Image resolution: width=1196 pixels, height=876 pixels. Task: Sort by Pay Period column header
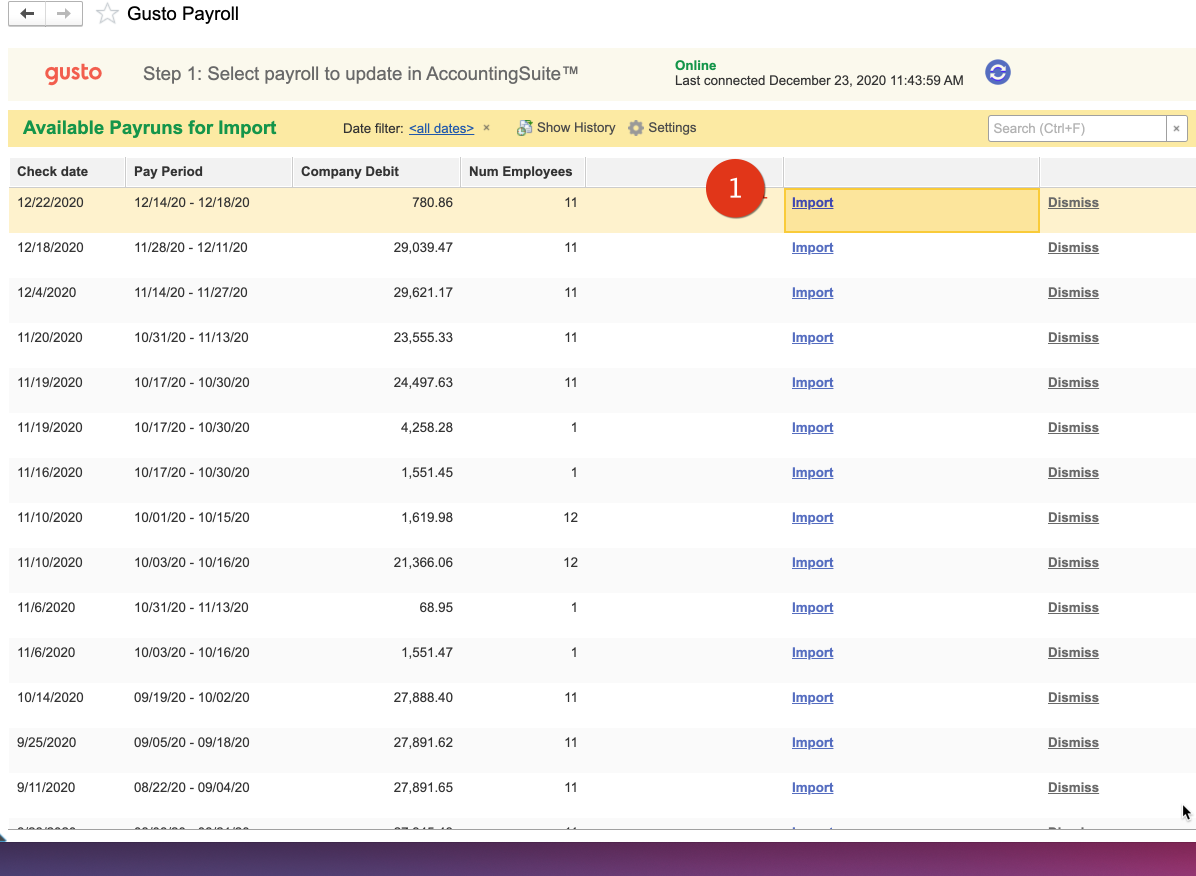pos(209,172)
